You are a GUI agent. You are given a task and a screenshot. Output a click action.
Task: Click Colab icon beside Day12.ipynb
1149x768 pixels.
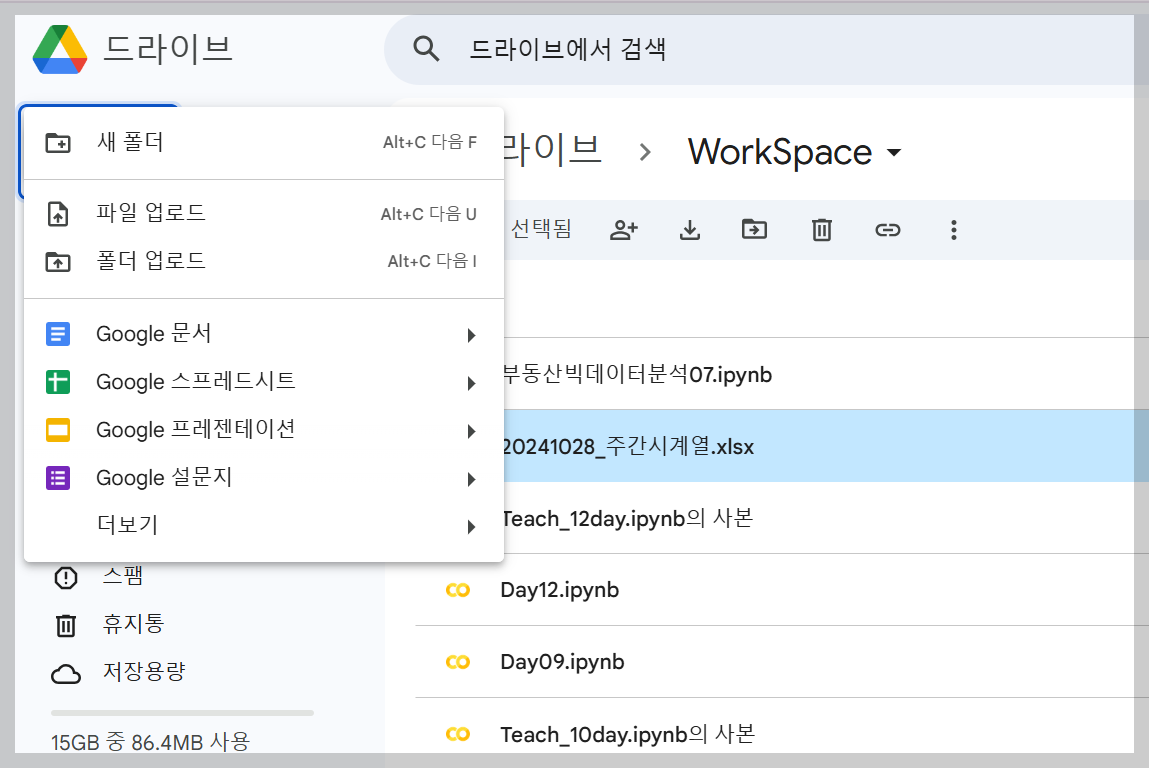point(457,590)
